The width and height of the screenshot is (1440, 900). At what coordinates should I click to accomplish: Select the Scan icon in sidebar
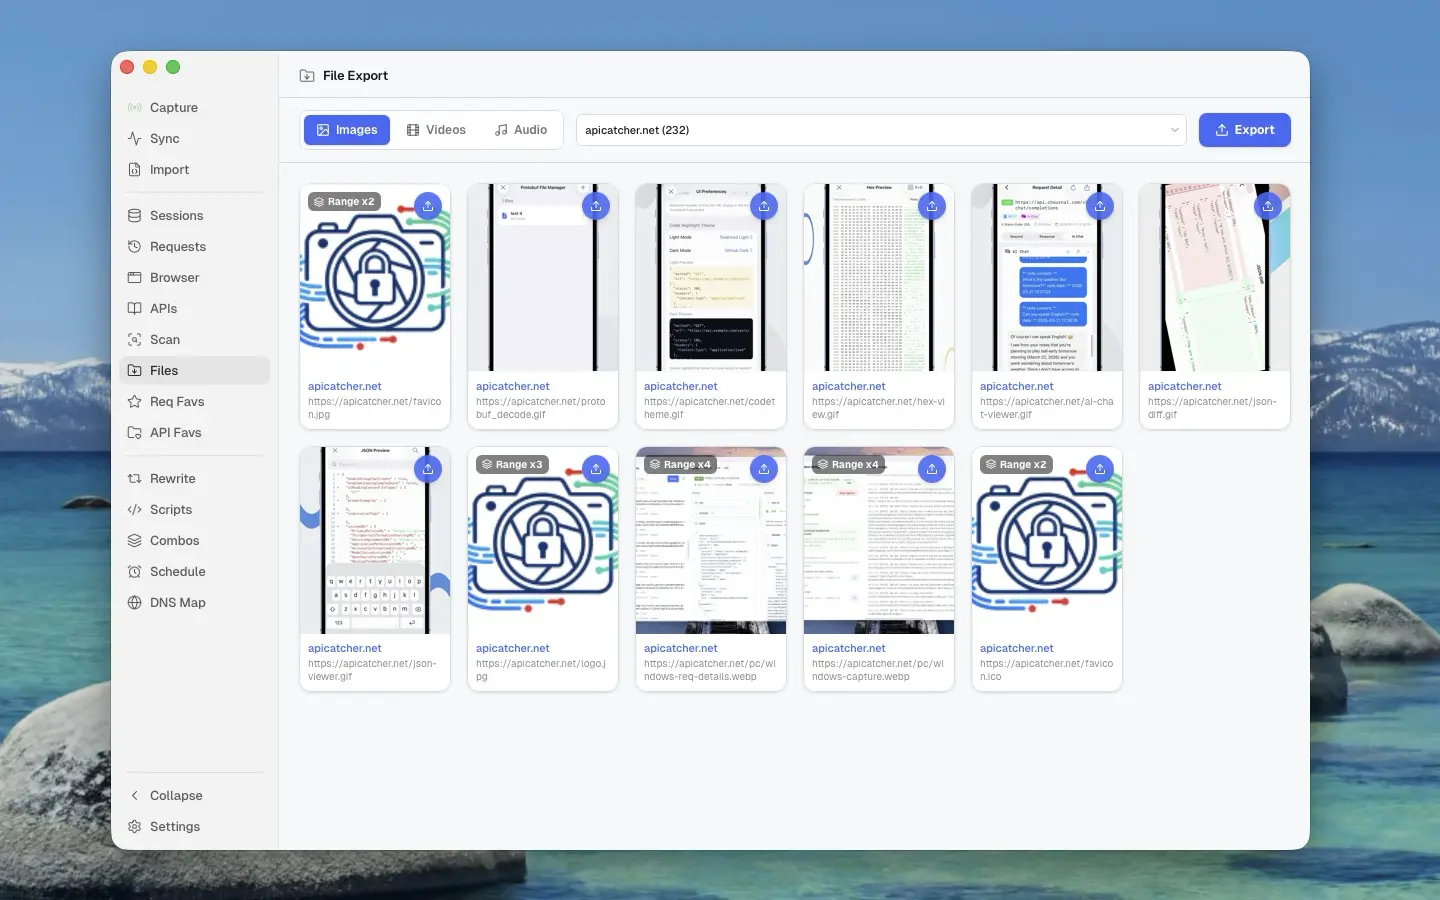coord(134,340)
